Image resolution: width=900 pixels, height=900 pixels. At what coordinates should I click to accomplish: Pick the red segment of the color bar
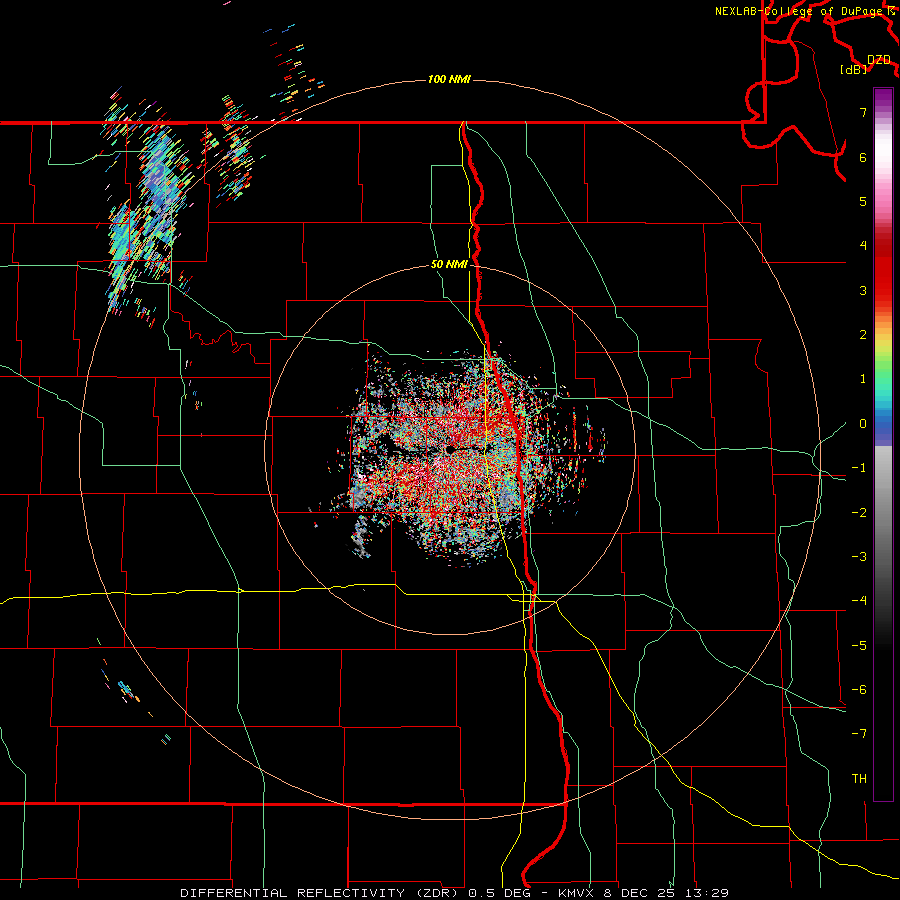coord(883,270)
